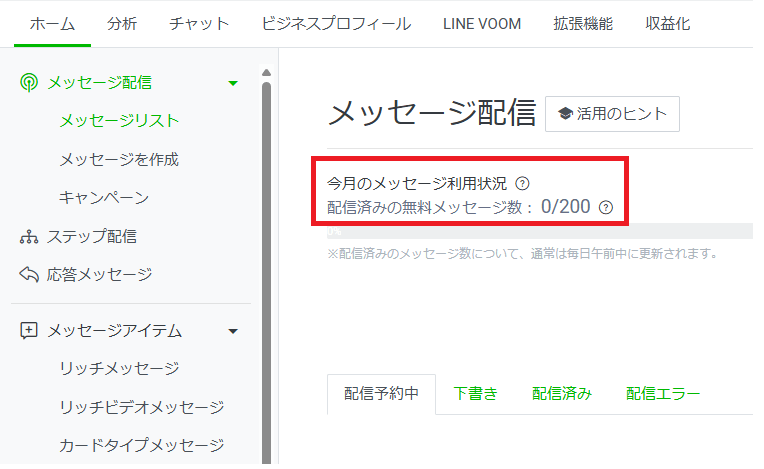Viewport: 764px width, 469px height.
Task: Open the チャット top menu
Action: click(199, 24)
